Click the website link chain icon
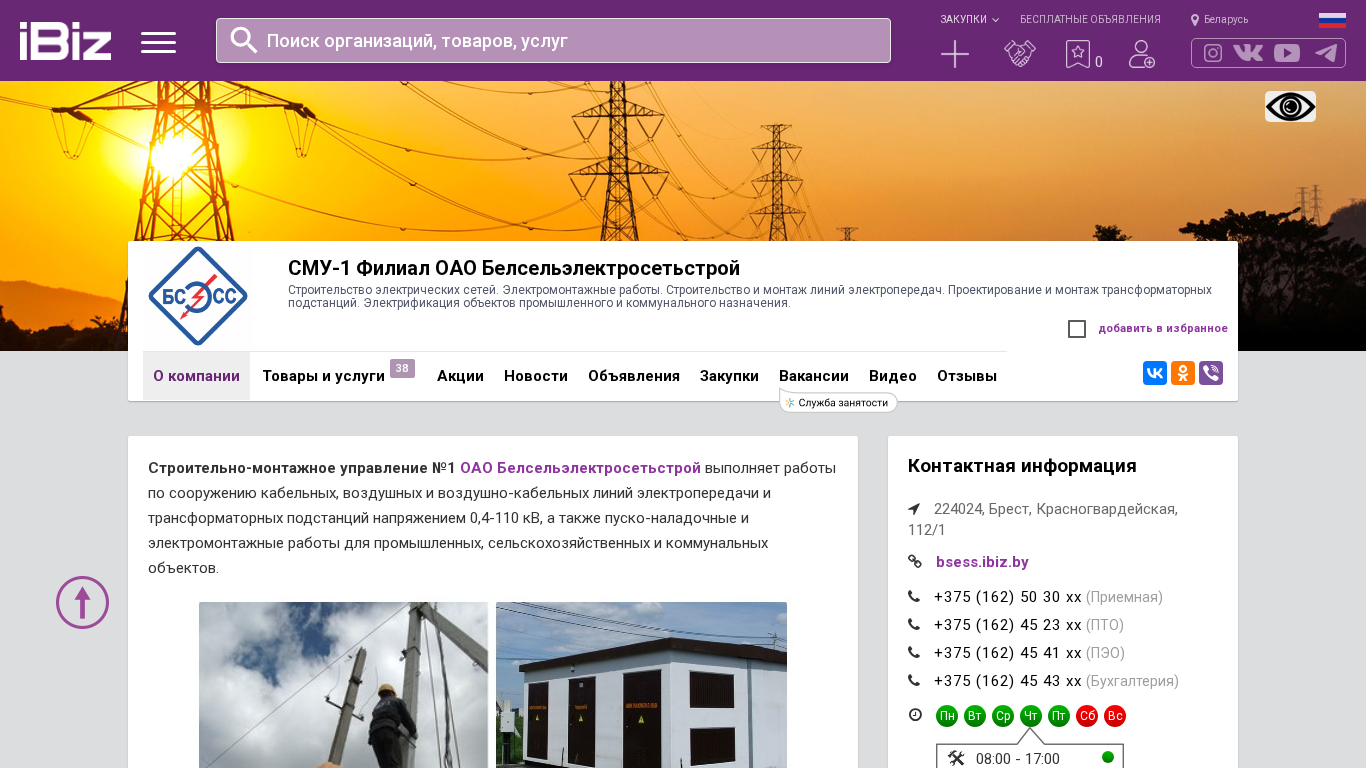Screen dimensions: 1366x768 click(915, 562)
